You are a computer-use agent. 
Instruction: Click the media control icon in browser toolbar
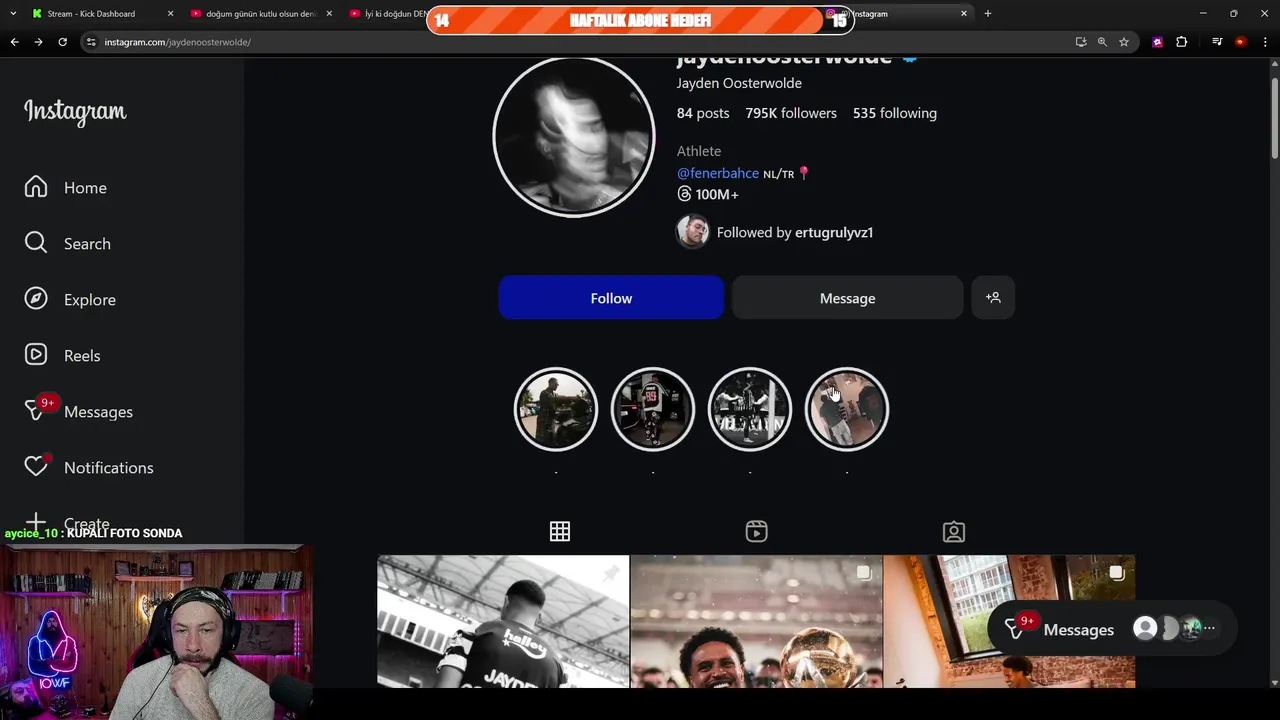(1217, 42)
